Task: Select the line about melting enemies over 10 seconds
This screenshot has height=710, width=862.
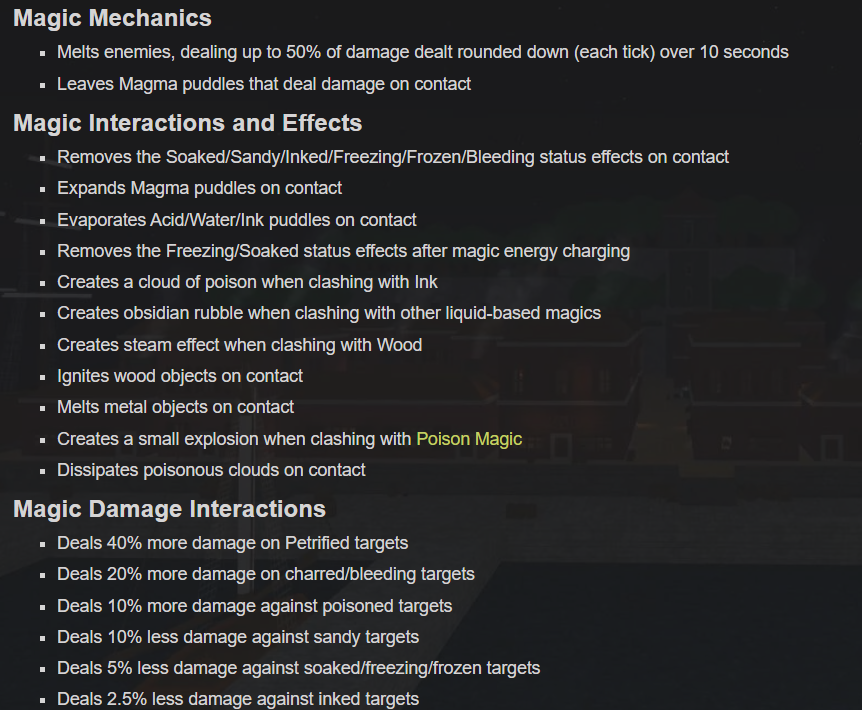Action: point(423,52)
